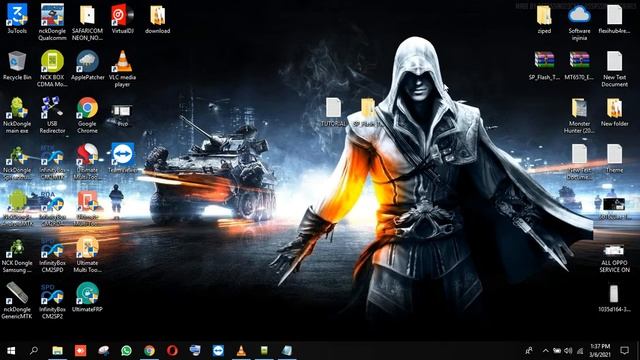Viewport: 640px width, 360px height.
Task: Select the flexihub4re file
Action: (614, 18)
